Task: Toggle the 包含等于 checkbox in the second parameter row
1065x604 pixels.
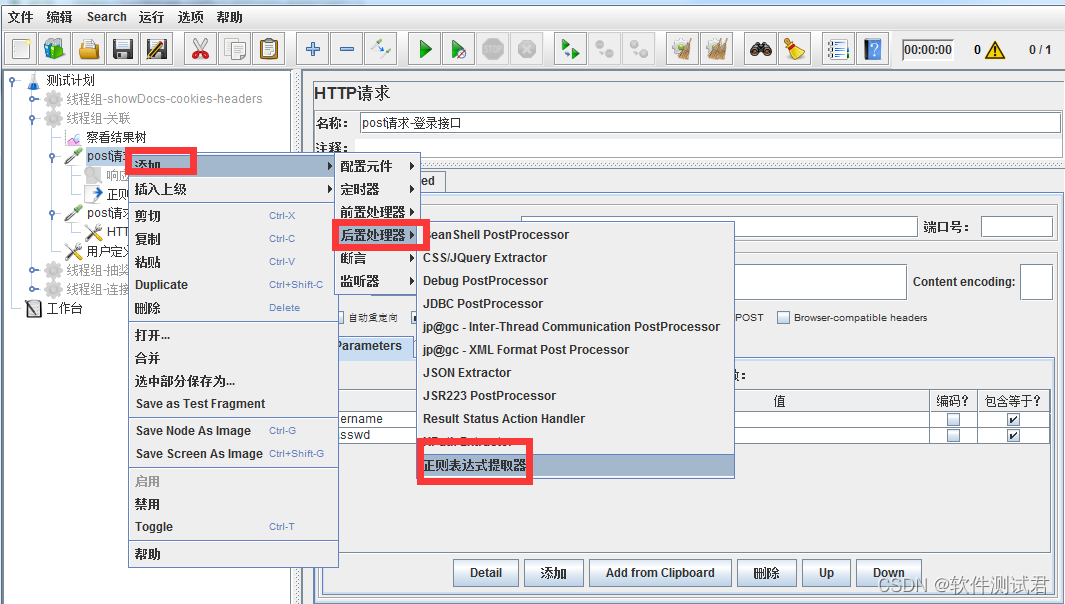Action: pos(1013,436)
